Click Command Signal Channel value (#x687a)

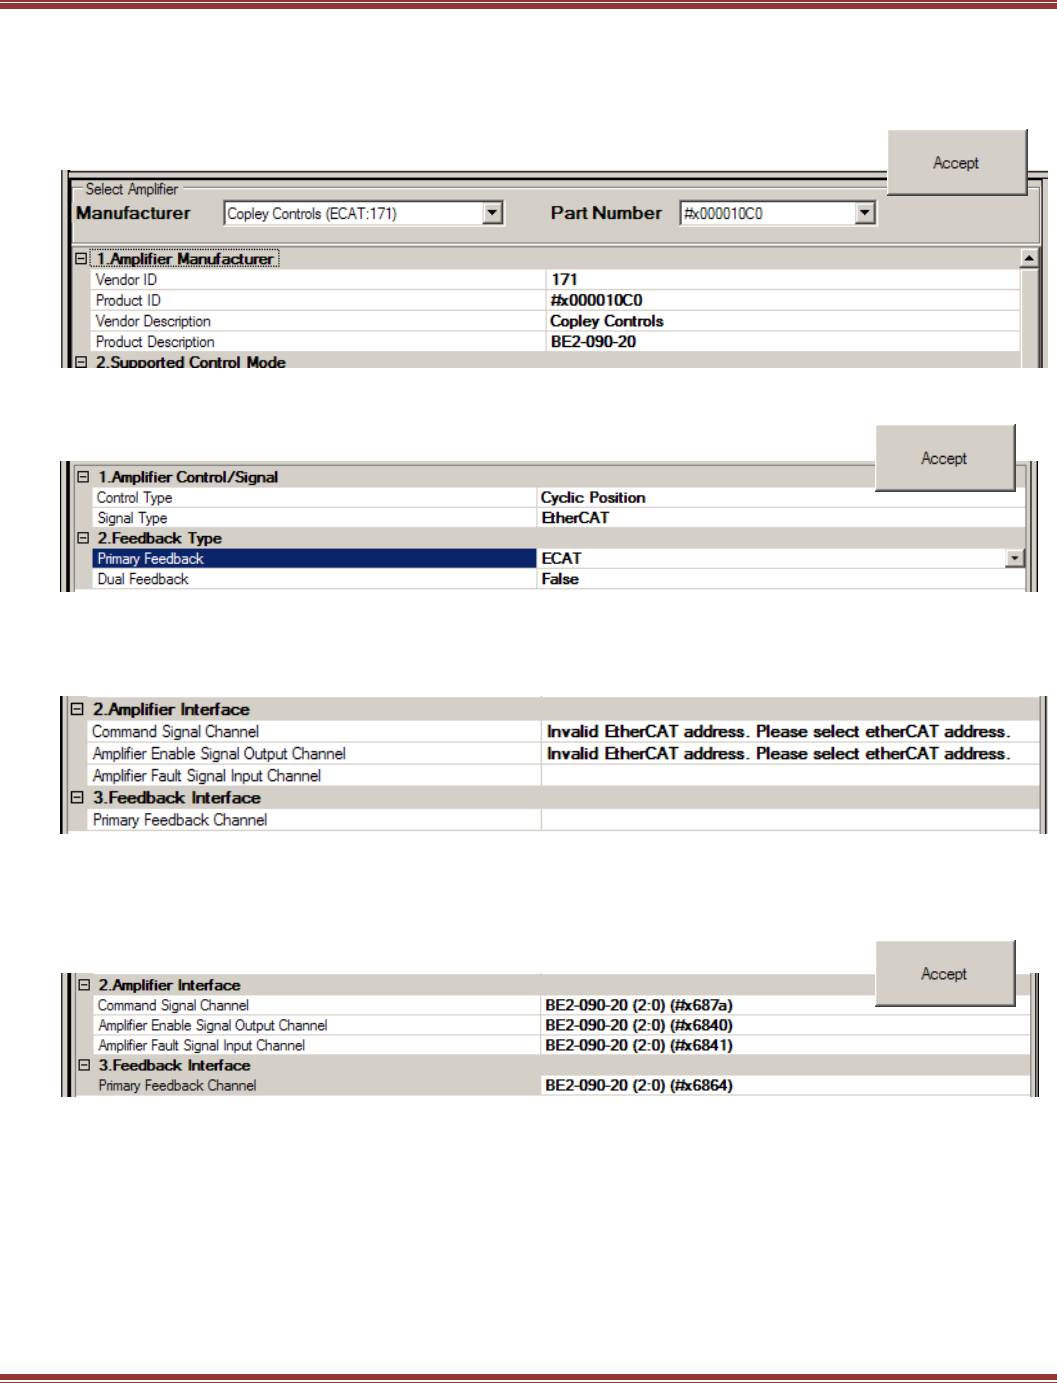[x=639, y=1005]
